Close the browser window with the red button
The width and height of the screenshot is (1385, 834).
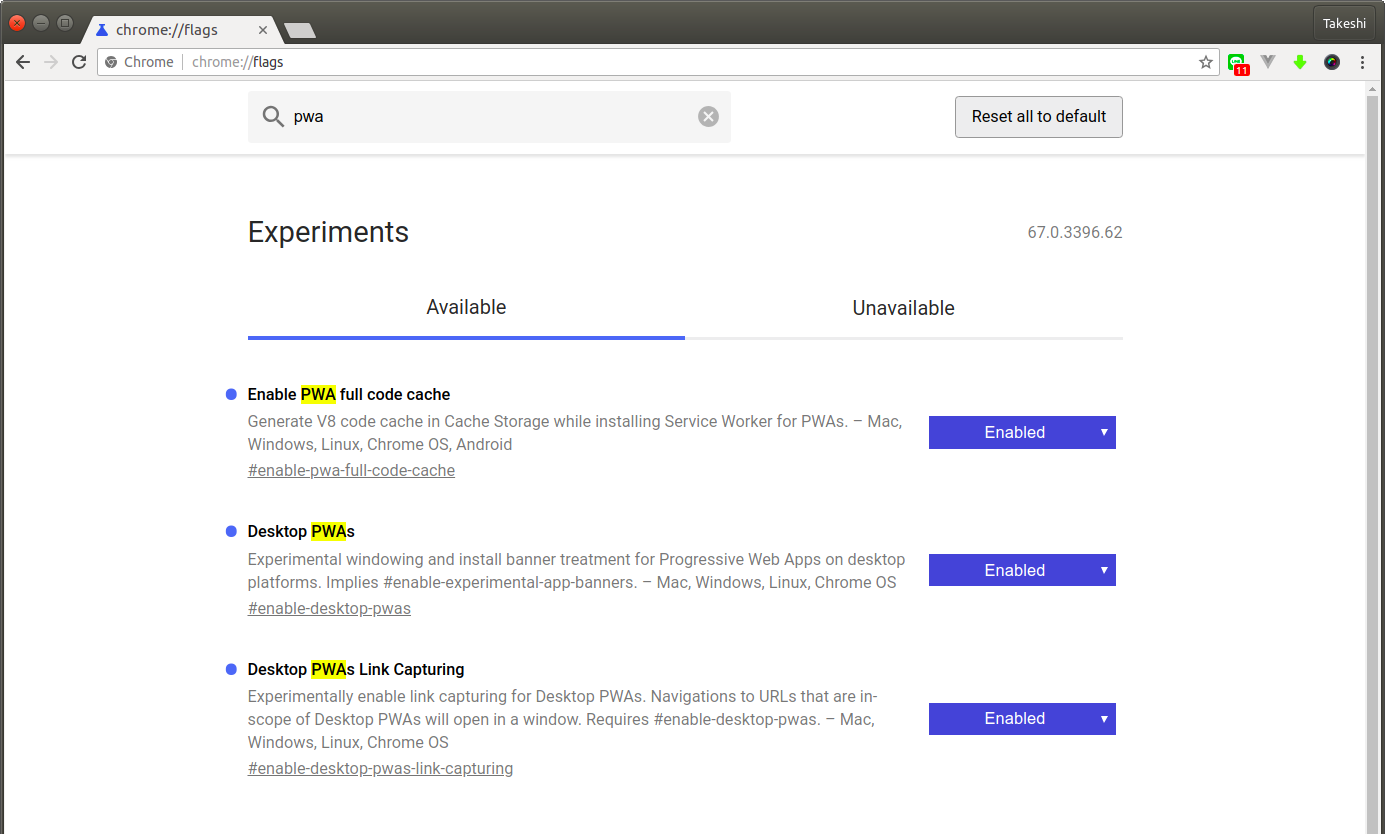17,23
